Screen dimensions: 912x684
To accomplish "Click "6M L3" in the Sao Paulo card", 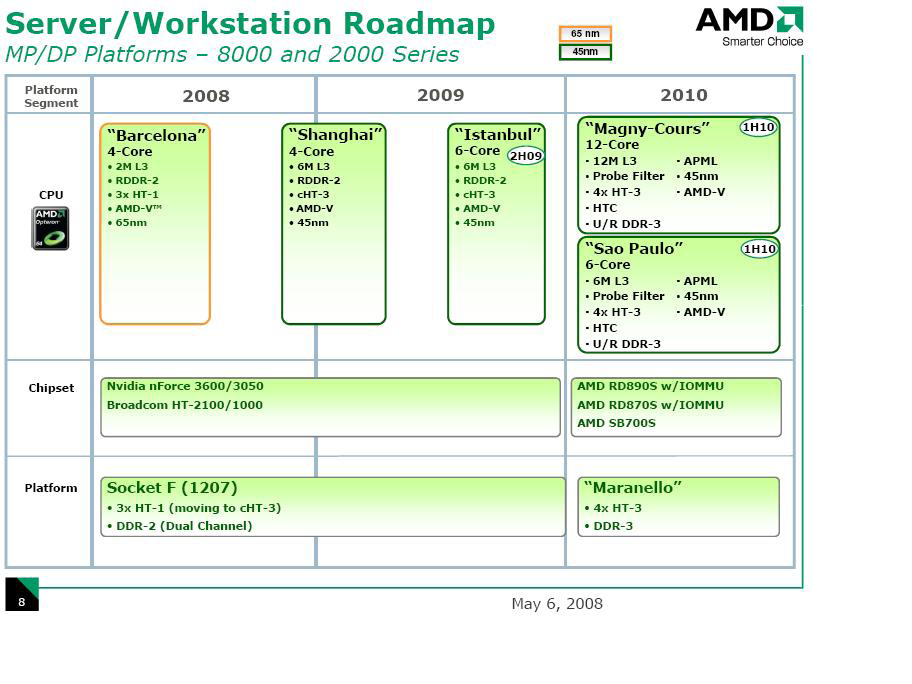I will (x=611, y=281).
